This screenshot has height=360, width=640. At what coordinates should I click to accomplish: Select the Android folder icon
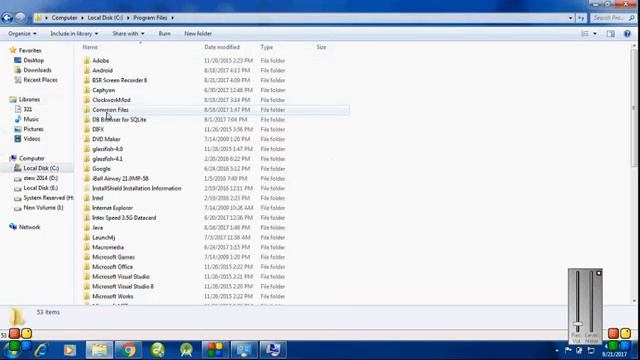coord(87,70)
